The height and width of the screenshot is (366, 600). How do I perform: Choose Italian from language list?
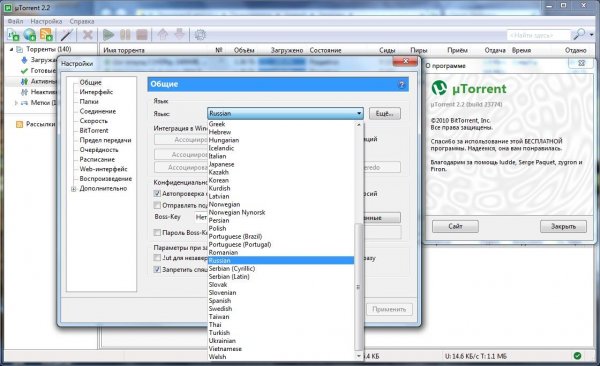[x=281, y=156]
